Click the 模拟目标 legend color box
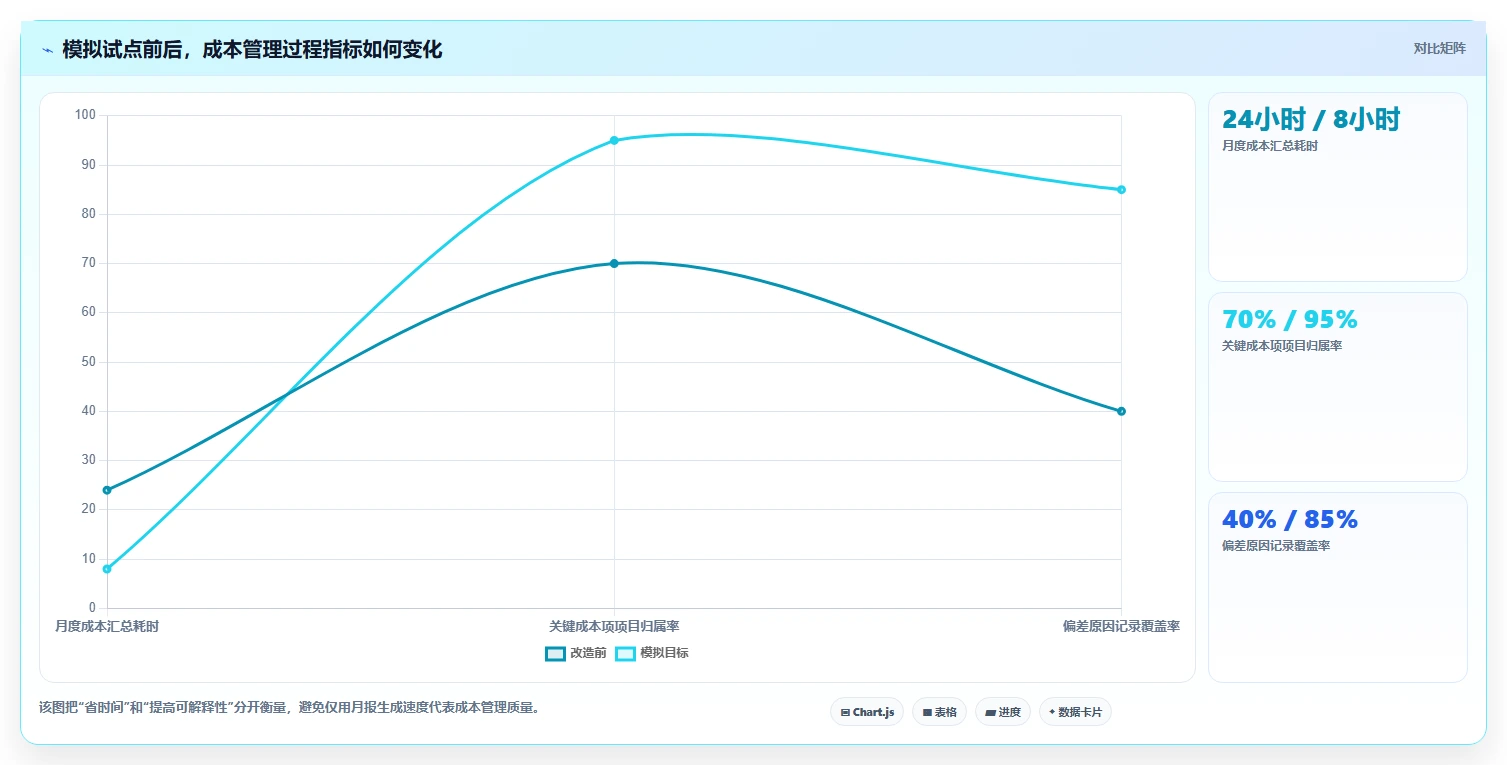Image resolution: width=1507 pixels, height=765 pixels. pyautogui.click(x=625, y=653)
